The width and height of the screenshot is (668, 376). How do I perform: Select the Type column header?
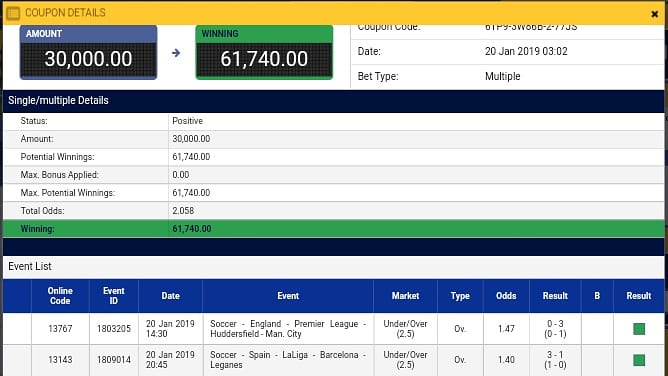[x=460, y=296]
